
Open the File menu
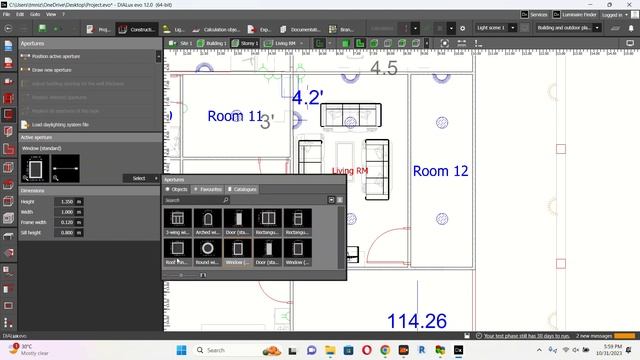[6, 14]
